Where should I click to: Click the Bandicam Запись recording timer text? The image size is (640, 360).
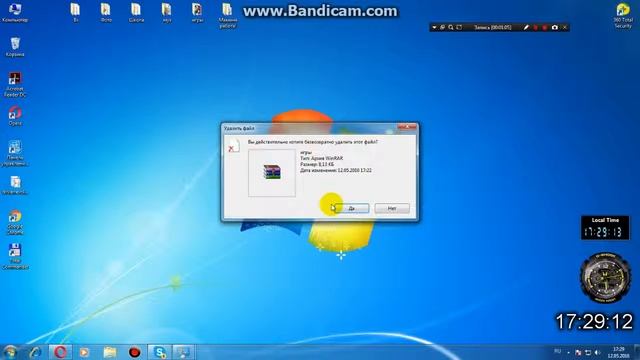point(493,27)
